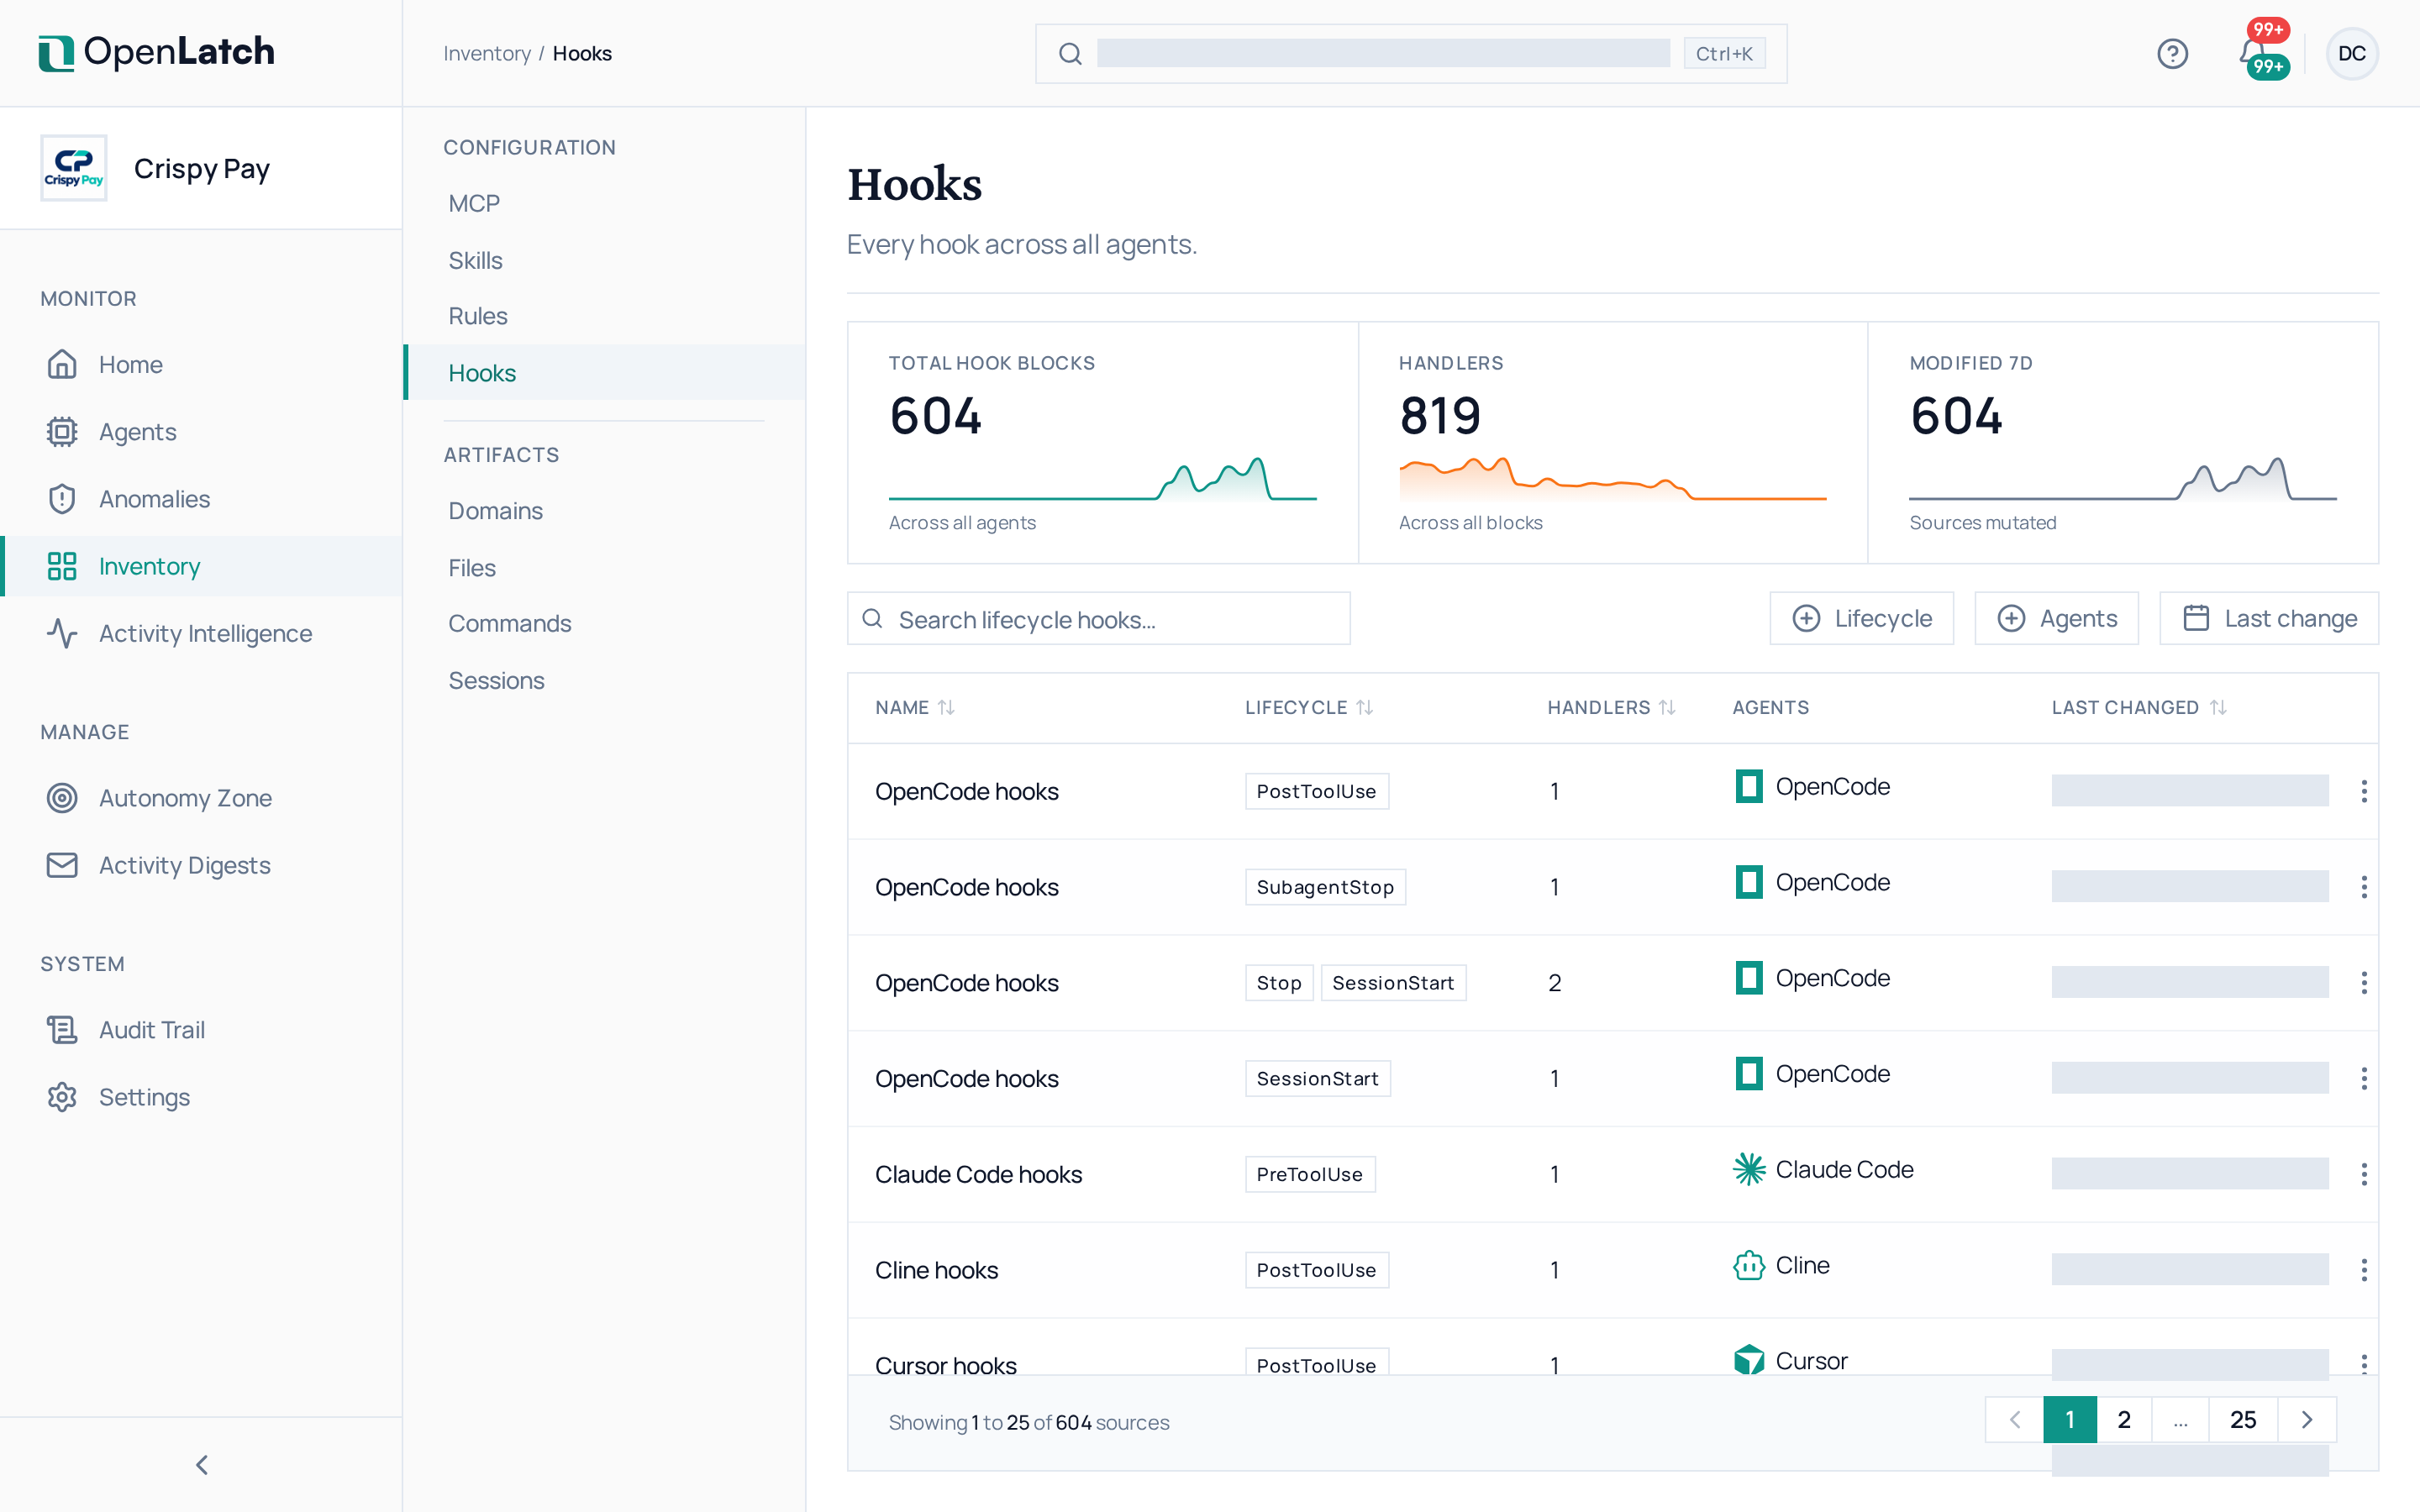This screenshot has height=1512, width=2420.
Task: Open the kebab menu for PostToolUse OpenCode hooks
Action: (2363, 791)
